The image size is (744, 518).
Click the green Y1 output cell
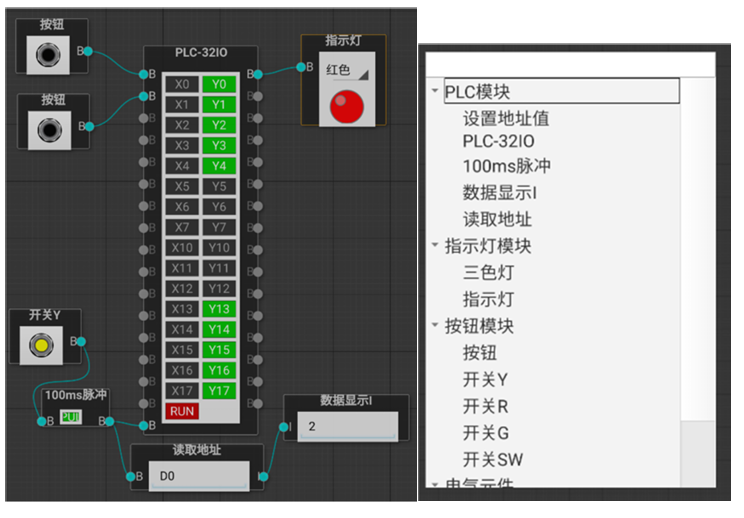[219, 105]
